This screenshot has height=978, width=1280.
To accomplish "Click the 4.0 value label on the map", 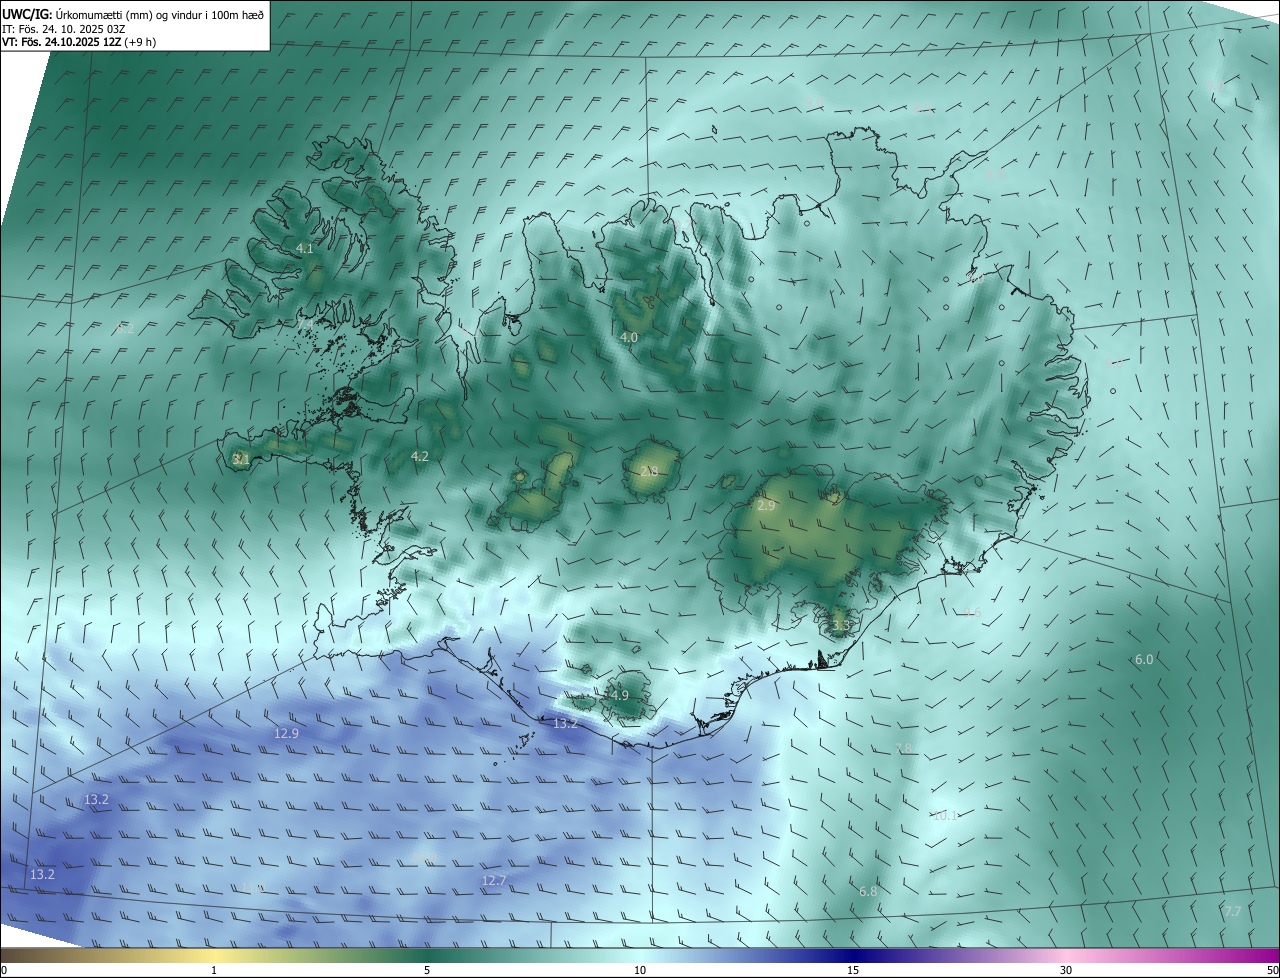I will pos(629,338).
